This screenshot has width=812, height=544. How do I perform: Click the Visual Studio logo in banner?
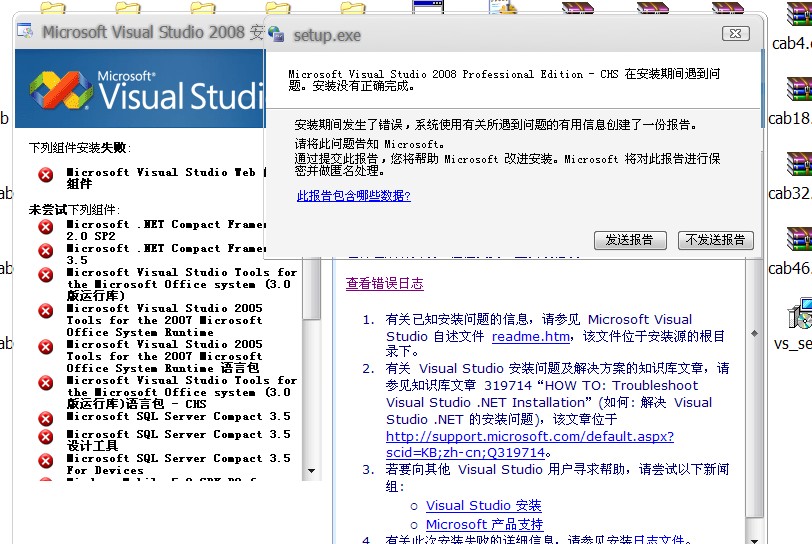point(61,89)
